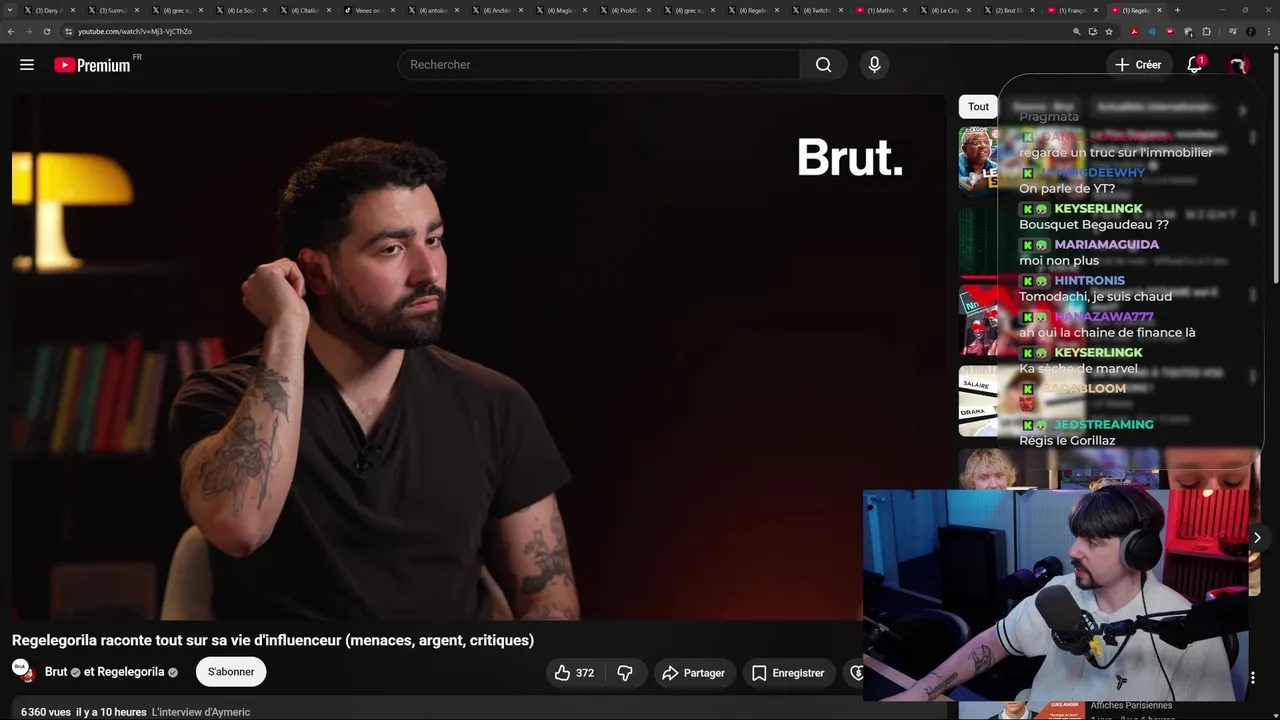Switch to TikTok Venez on tab
1280x720 pixels.
[x=368, y=10]
